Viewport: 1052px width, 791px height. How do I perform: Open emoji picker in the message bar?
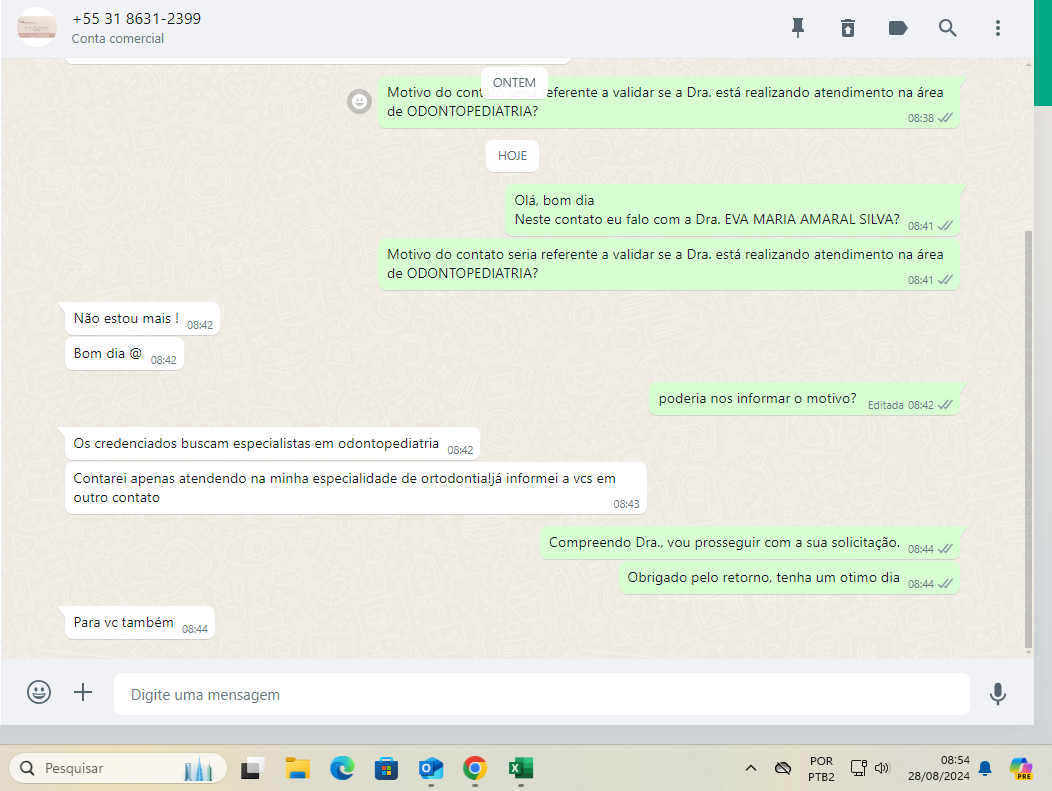[39, 692]
